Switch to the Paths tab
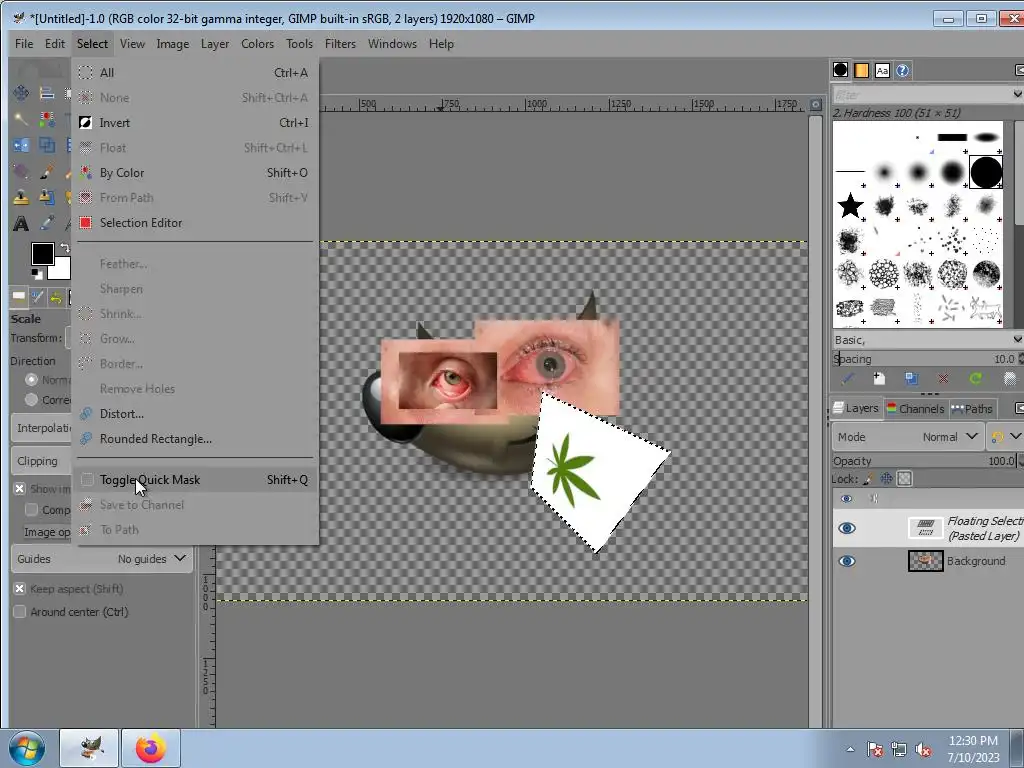 (972, 409)
